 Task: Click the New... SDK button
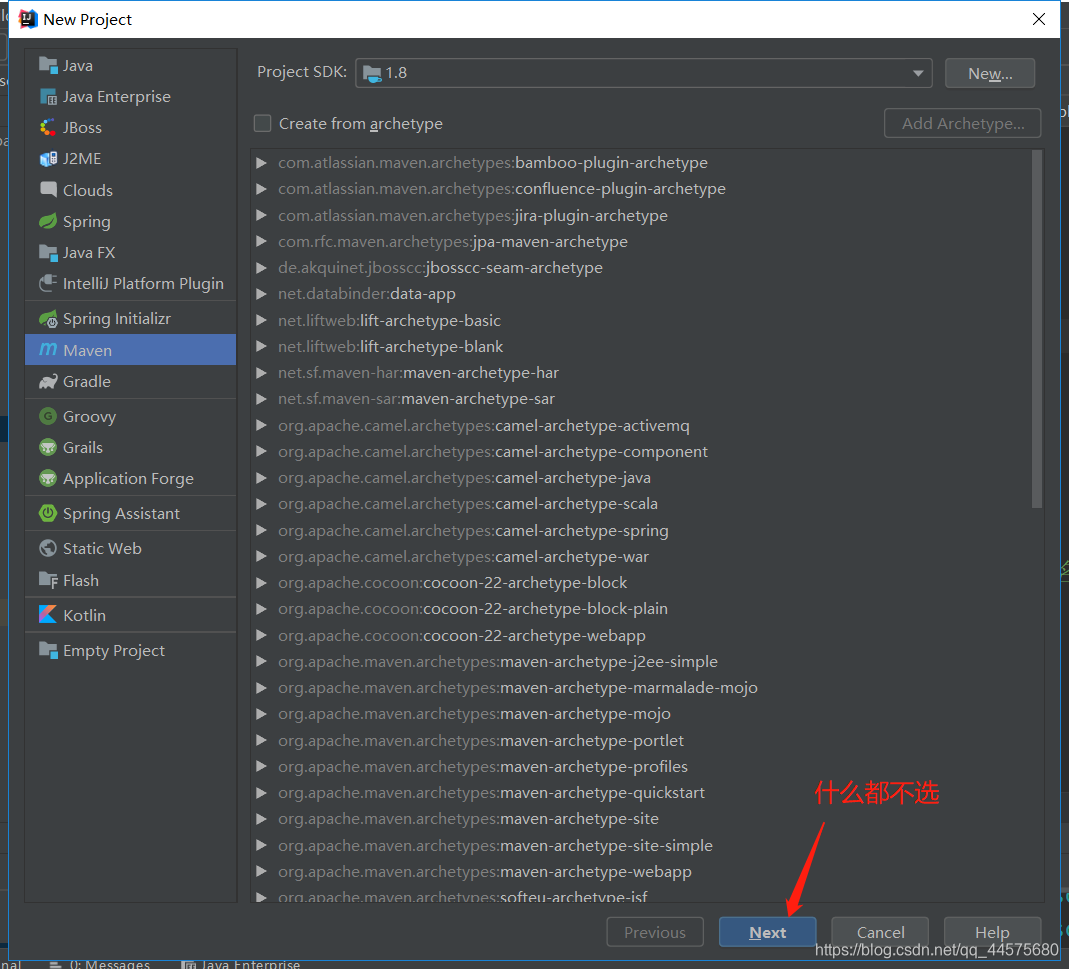pyautogui.click(x=990, y=73)
